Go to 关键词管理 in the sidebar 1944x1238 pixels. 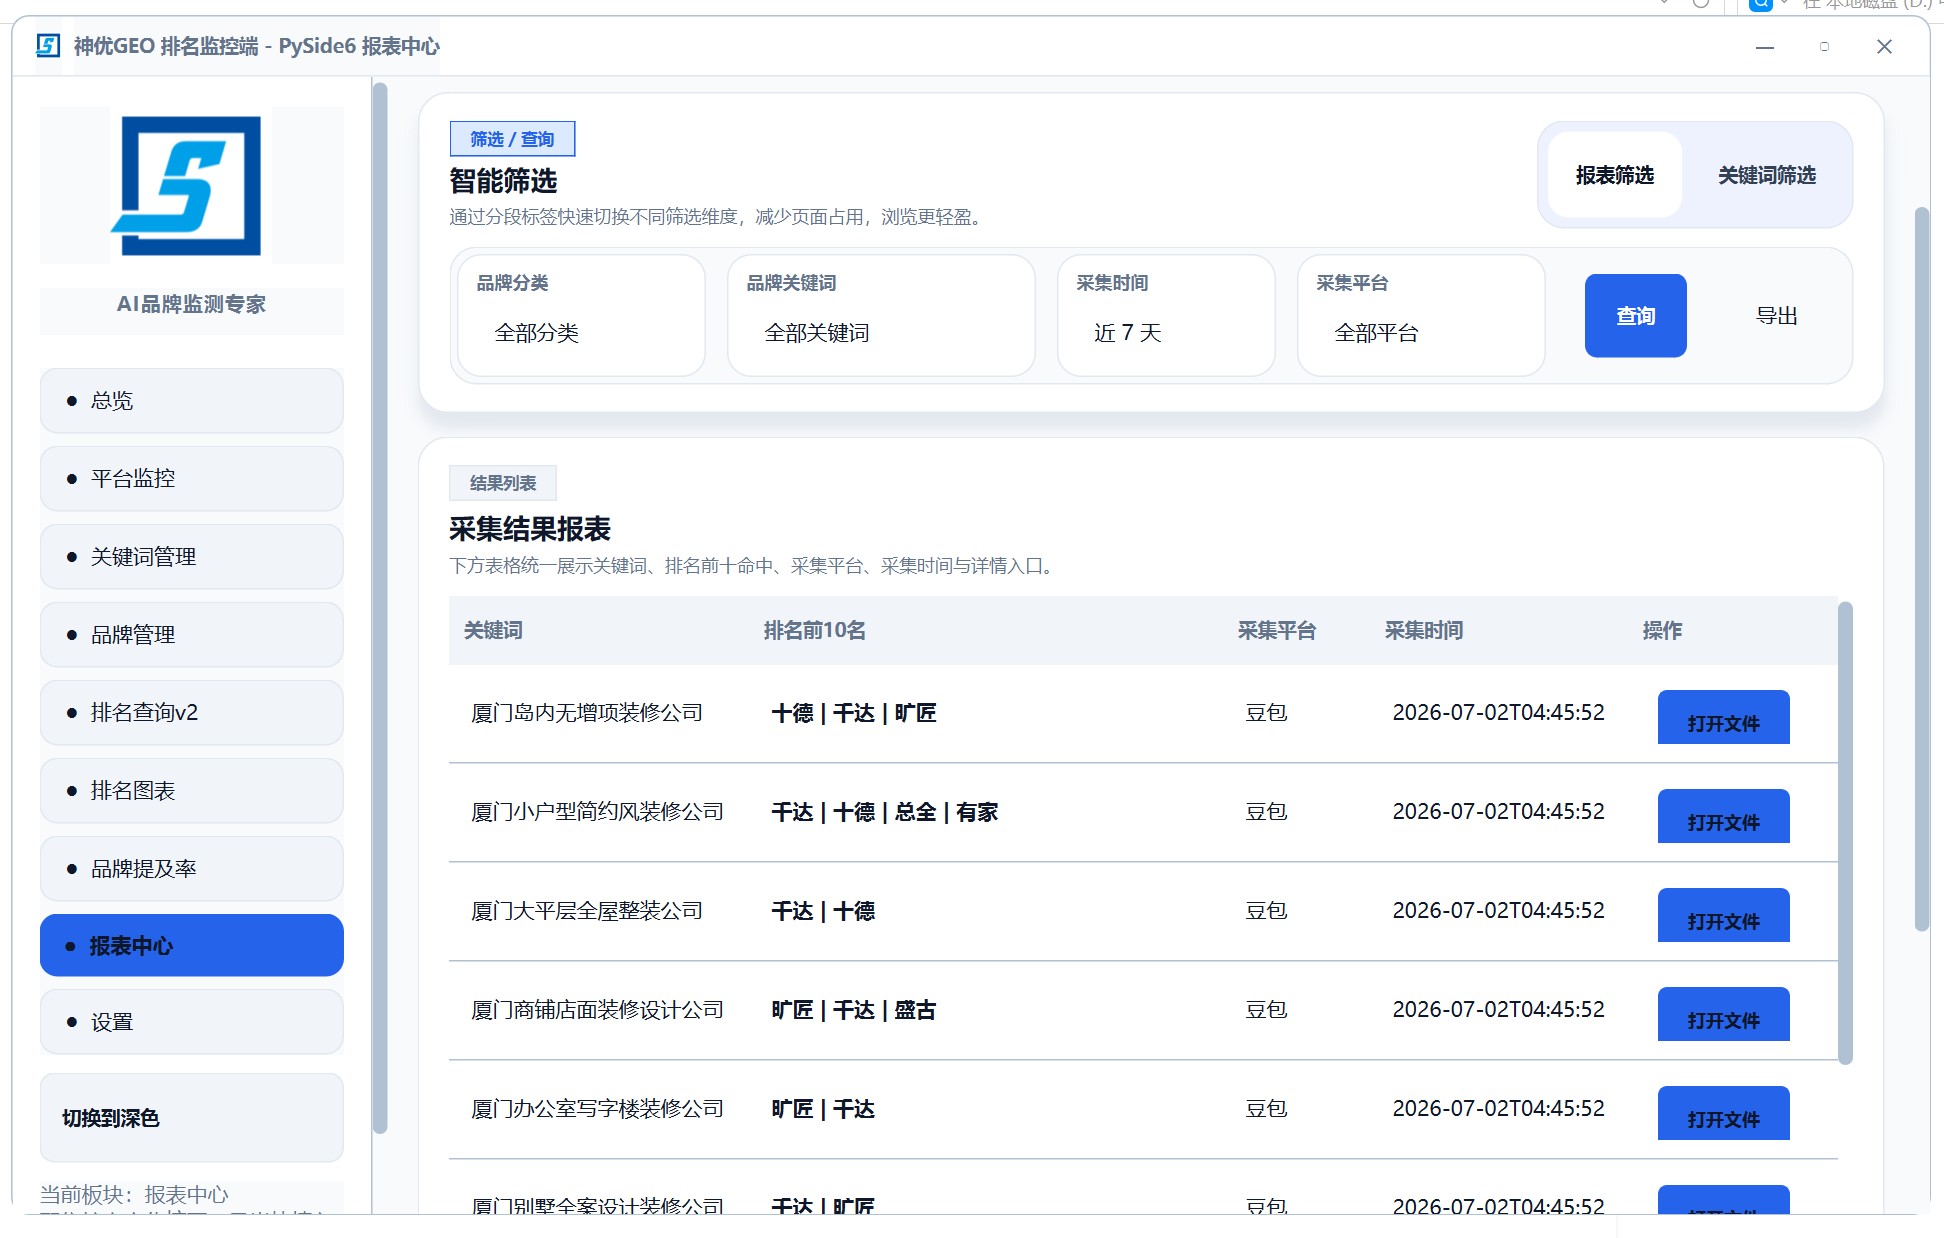pyautogui.click(x=191, y=557)
